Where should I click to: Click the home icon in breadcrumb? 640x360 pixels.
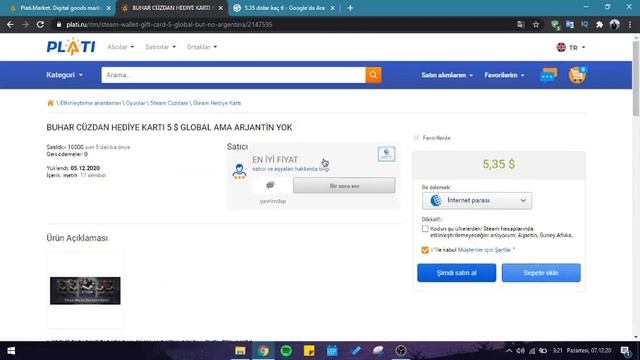51,103
